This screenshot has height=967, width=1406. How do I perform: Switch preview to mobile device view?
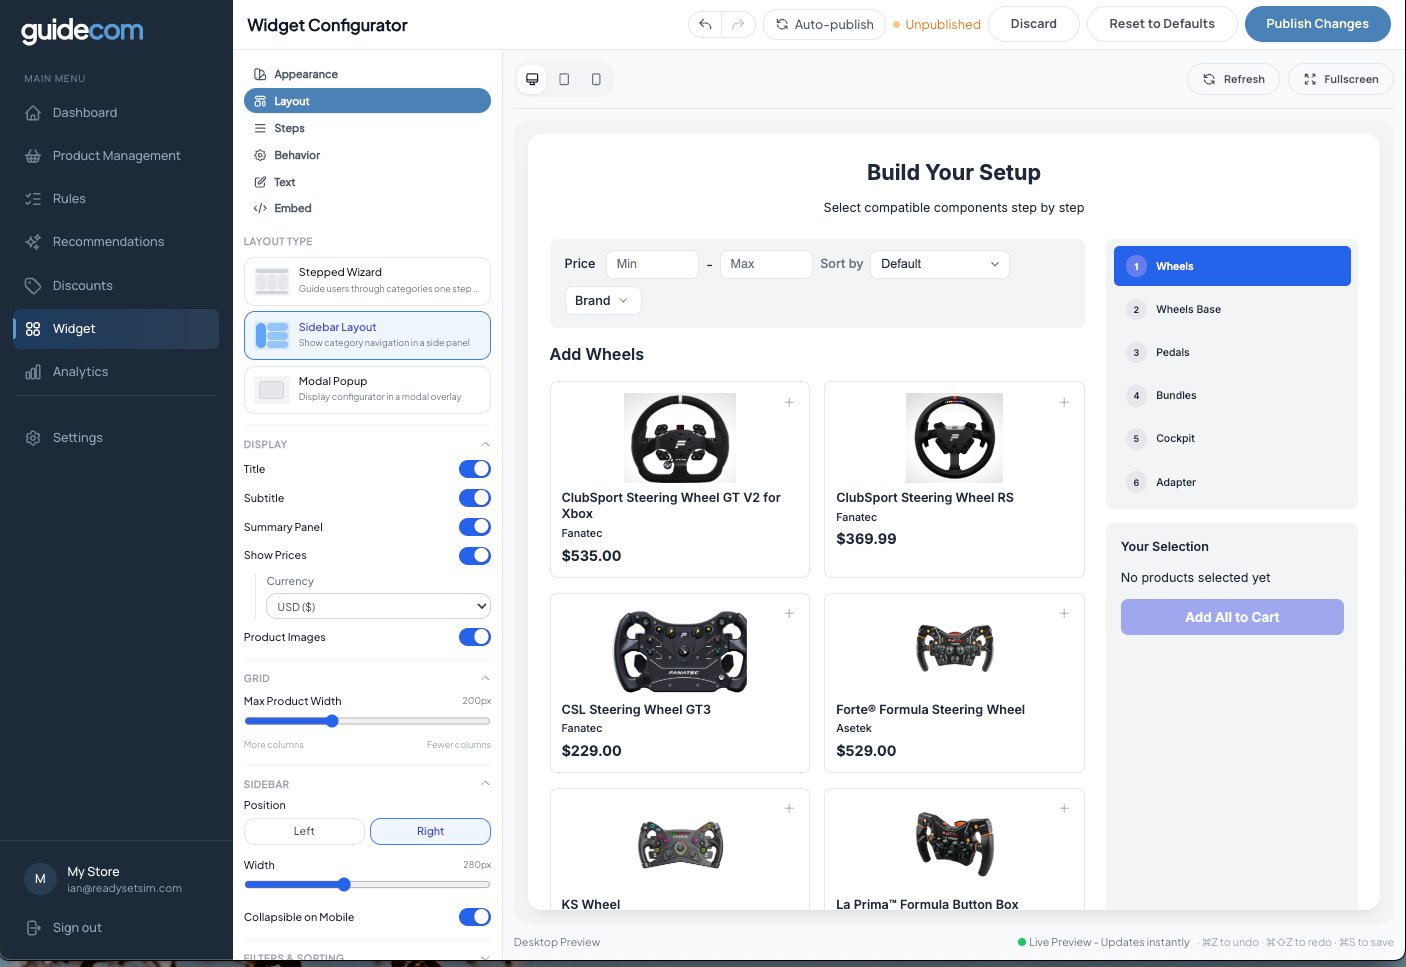point(596,79)
